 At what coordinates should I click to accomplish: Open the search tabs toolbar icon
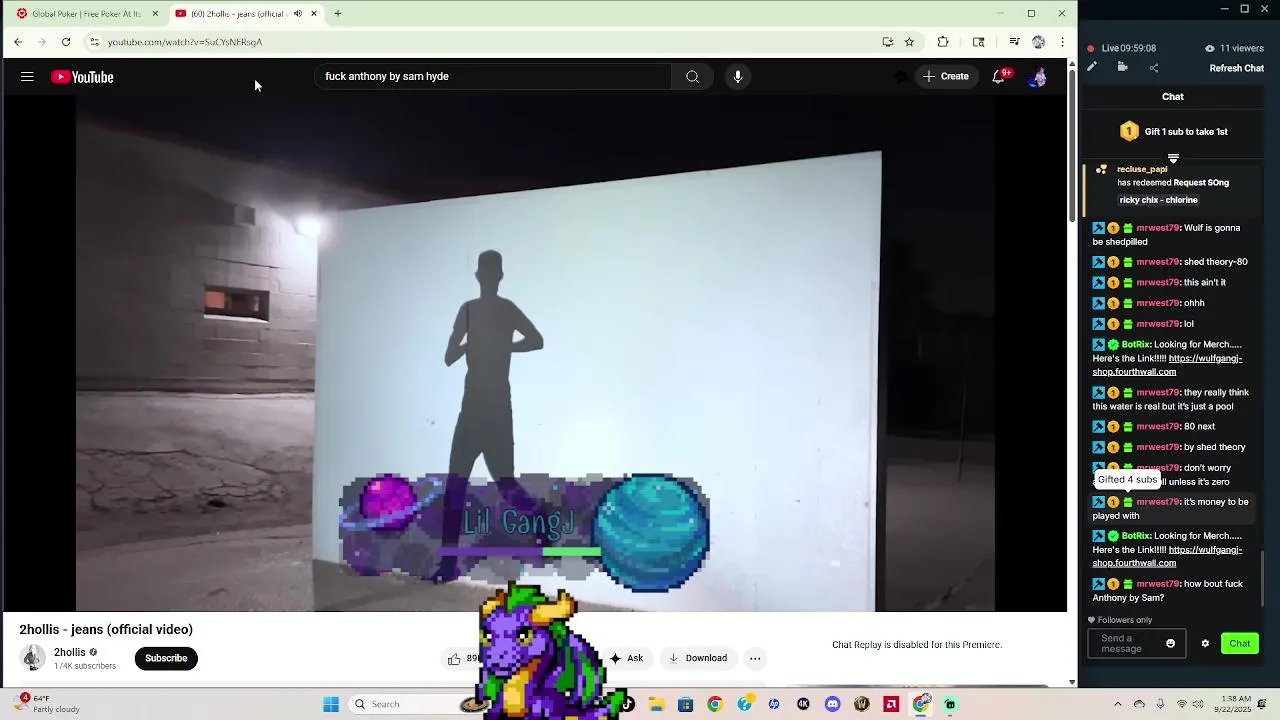[x=979, y=42]
